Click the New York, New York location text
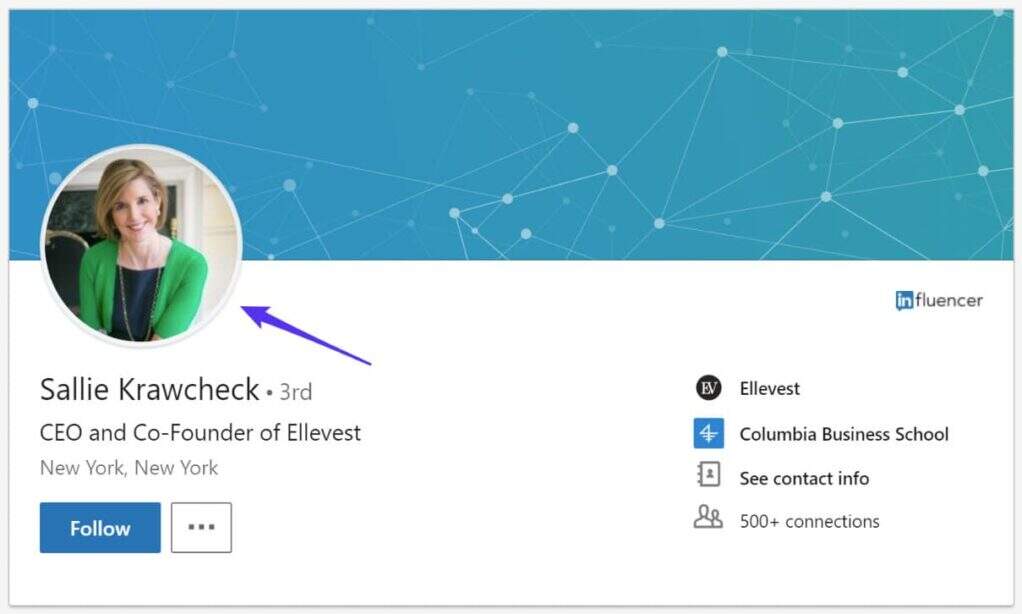Image resolution: width=1022 pixels, height=614 pixels. point(128,468)
